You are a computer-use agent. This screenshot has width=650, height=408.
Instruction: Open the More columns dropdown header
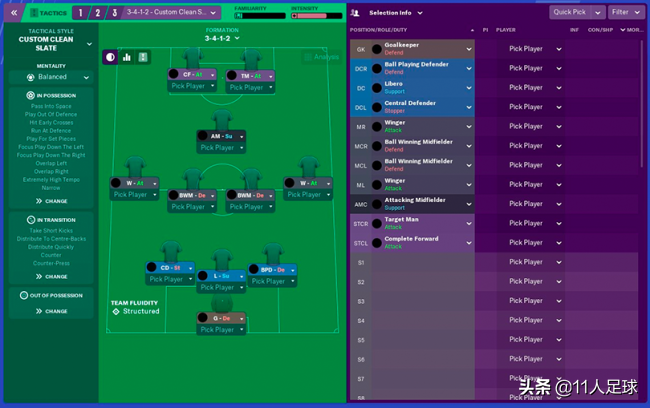[630, 30]
